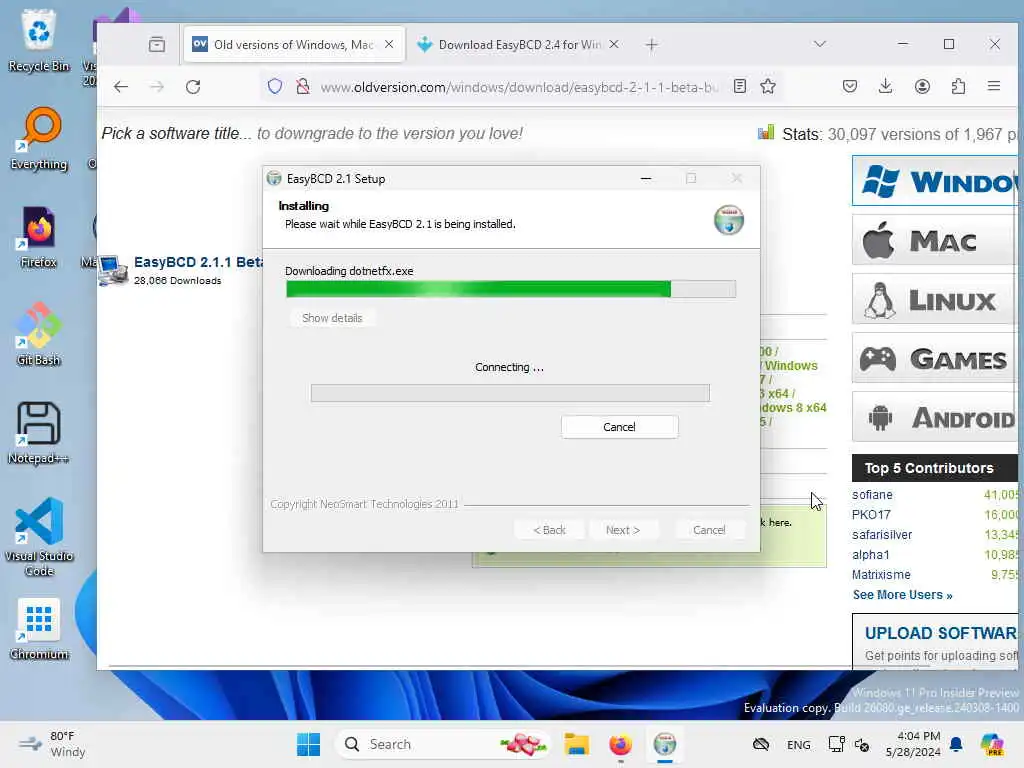Click the Stats bar chart icon
This screenshot has width=1024, height=768.
pos(766,133)
